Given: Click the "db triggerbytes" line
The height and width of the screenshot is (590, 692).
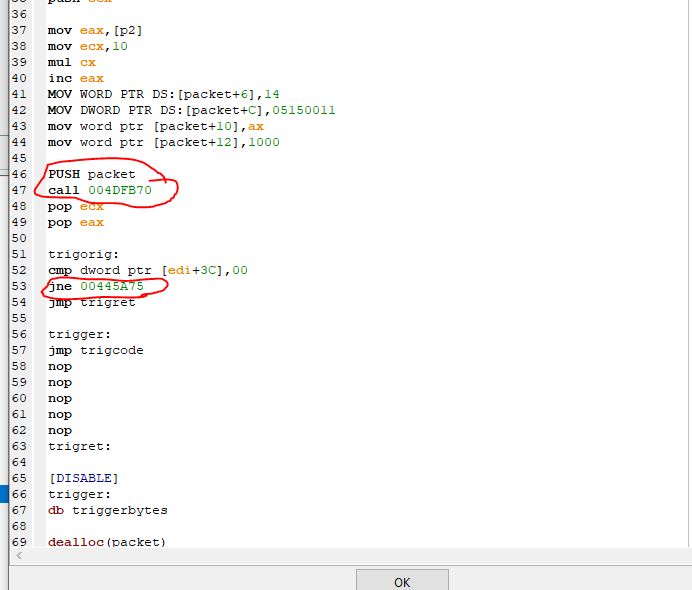Looking at the screenshot, I should [x=107, y=510].
